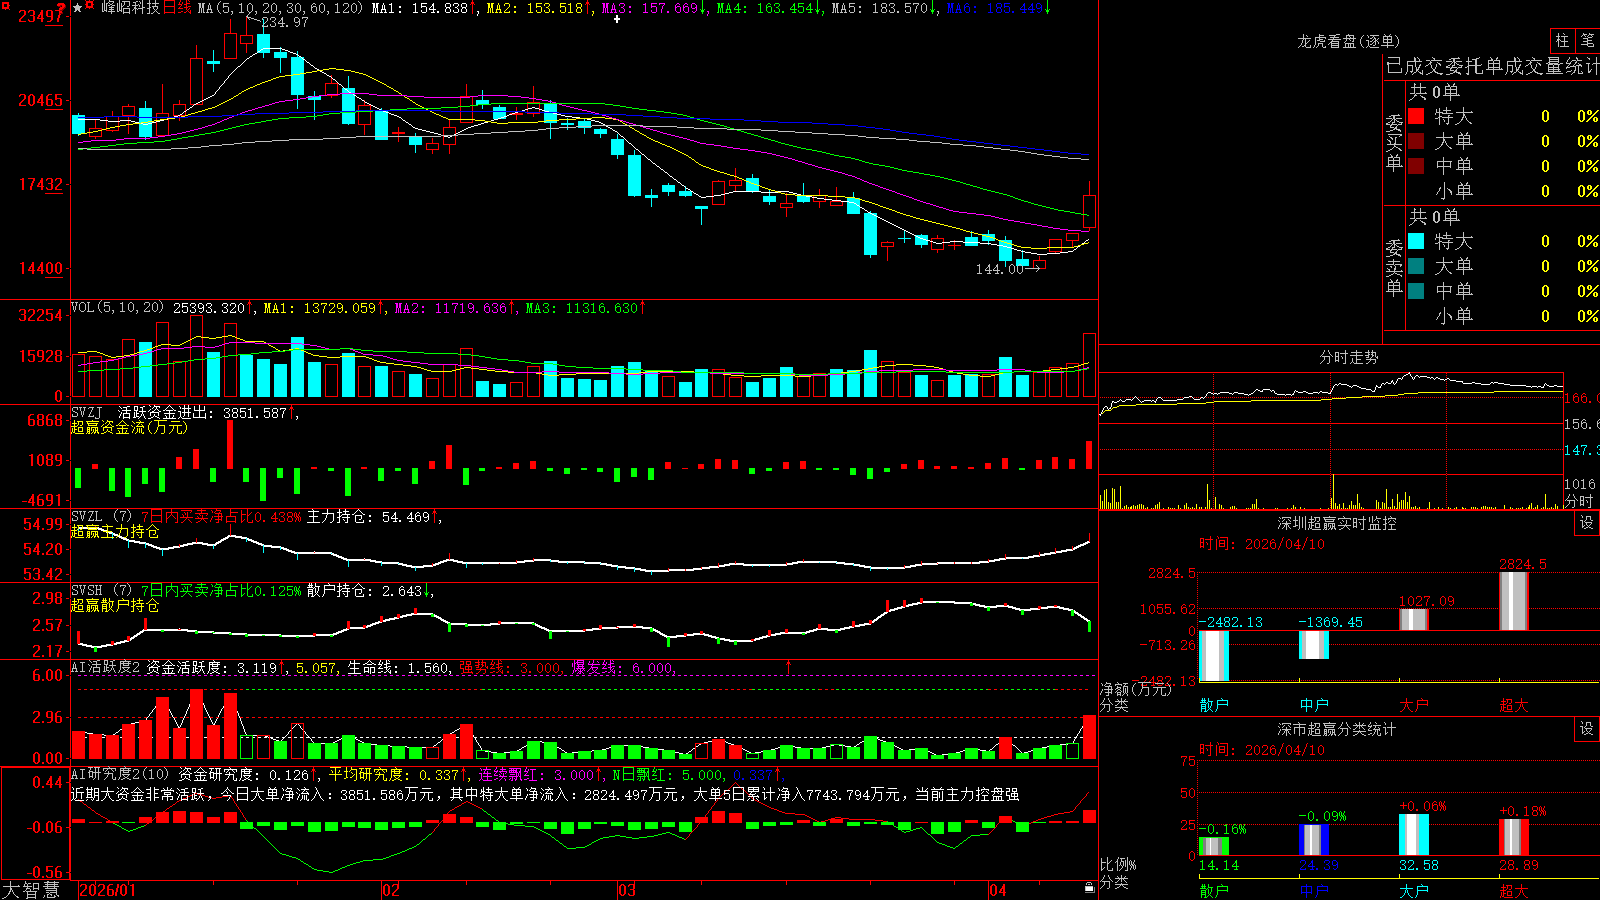Click the 峰岹科技 stock name

(x=130, y=8)
